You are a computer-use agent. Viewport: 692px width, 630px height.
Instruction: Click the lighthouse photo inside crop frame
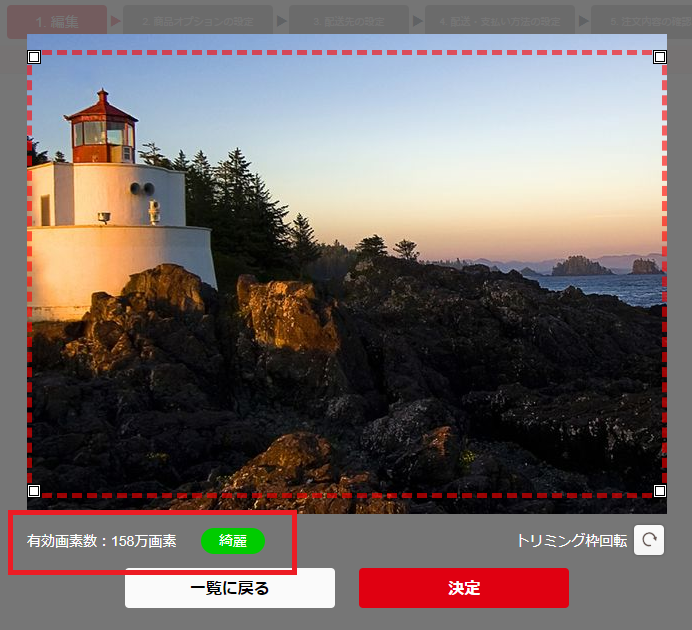(x=347, y=274)
